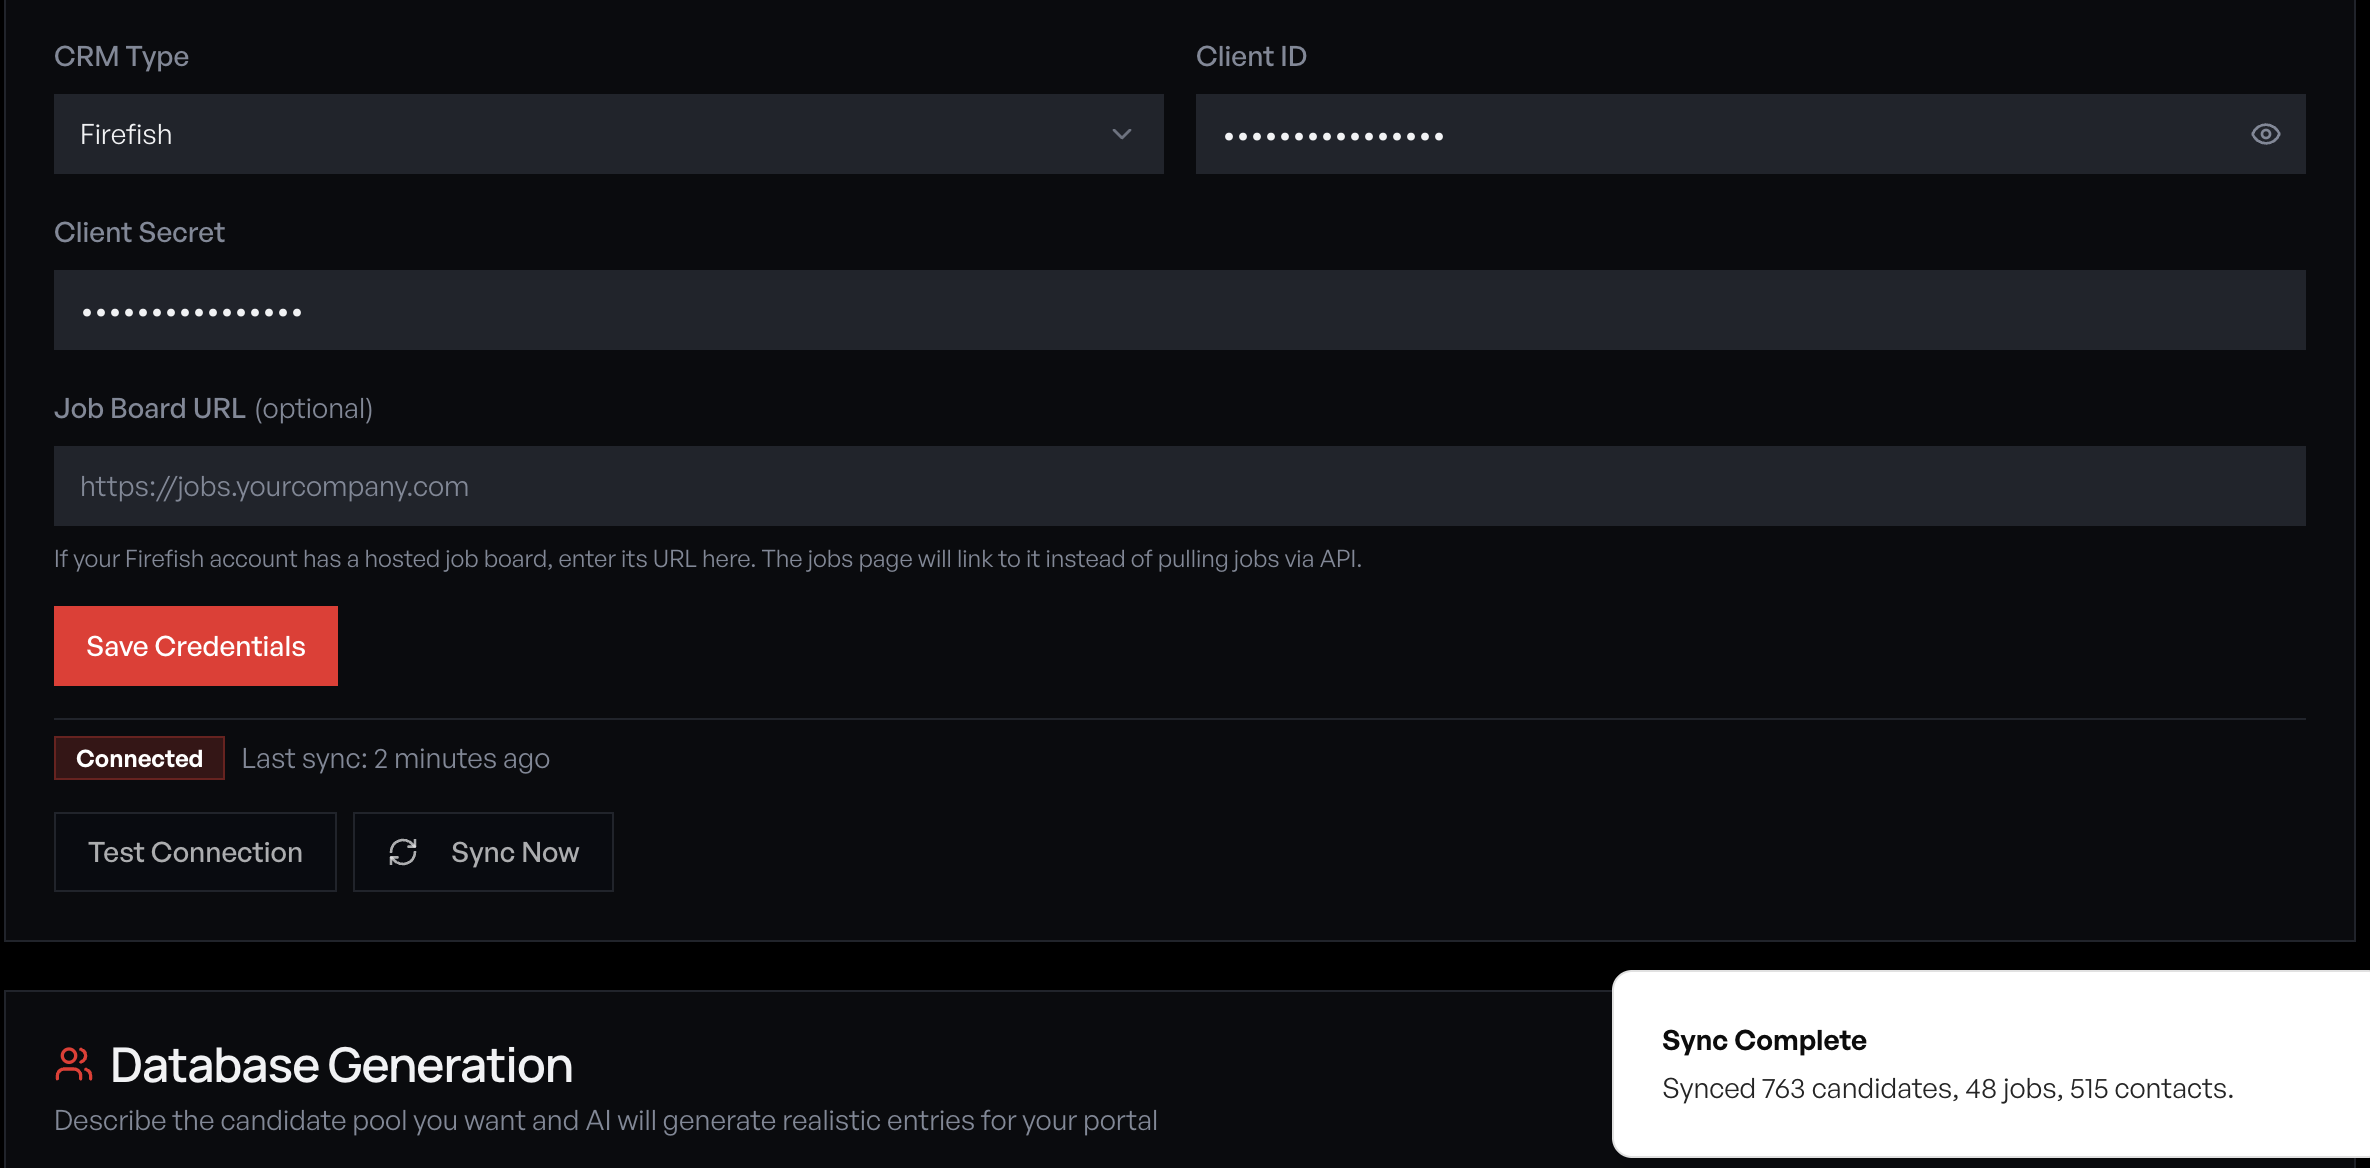Open the CRM Type dropdown chevron

point(1122,133)
